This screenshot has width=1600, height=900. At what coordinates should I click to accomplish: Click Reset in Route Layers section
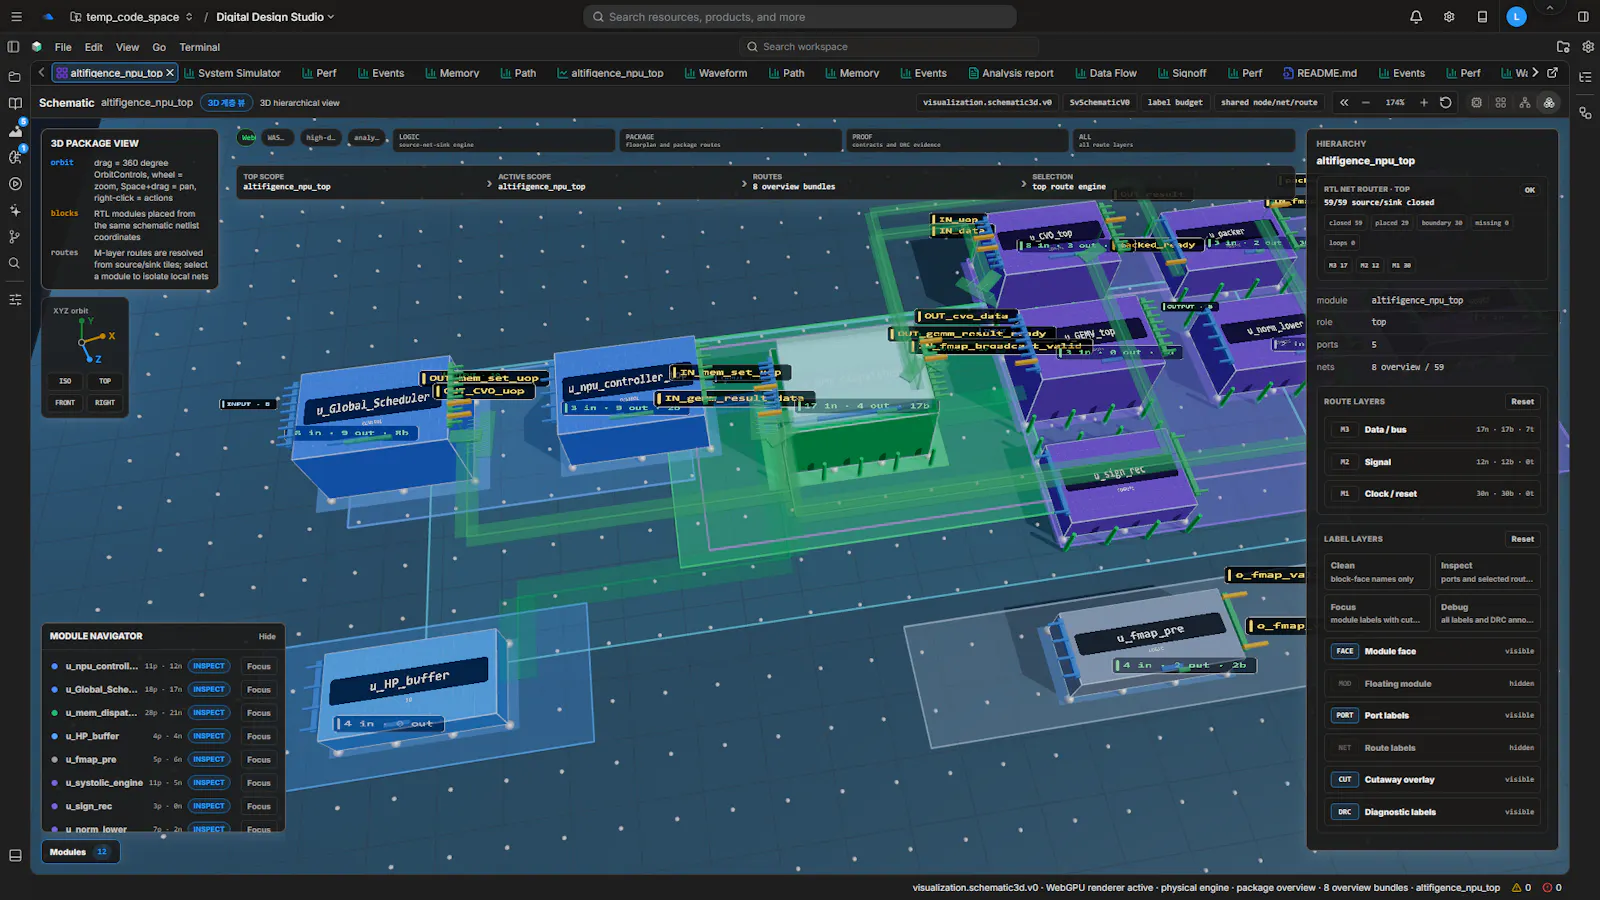click(1522, 402)
